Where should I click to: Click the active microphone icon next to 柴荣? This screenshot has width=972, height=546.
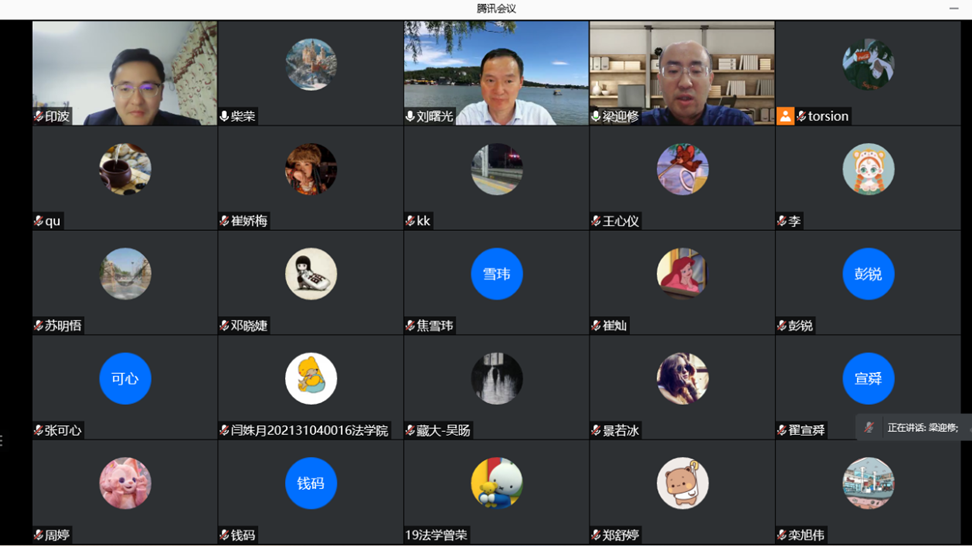pyautogui.click(x=225, y=117)
